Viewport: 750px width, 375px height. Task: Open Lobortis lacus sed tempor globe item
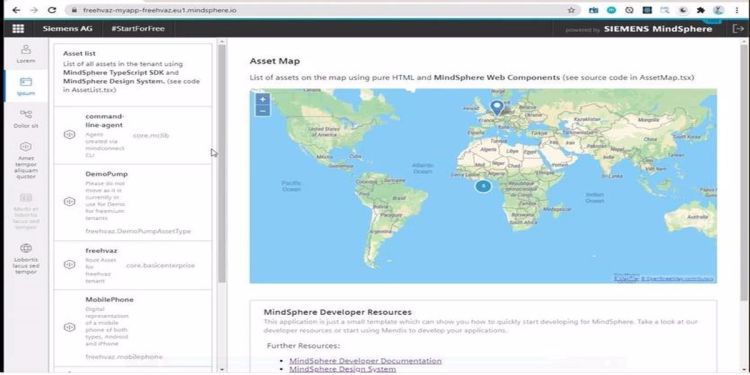(26, 259)
